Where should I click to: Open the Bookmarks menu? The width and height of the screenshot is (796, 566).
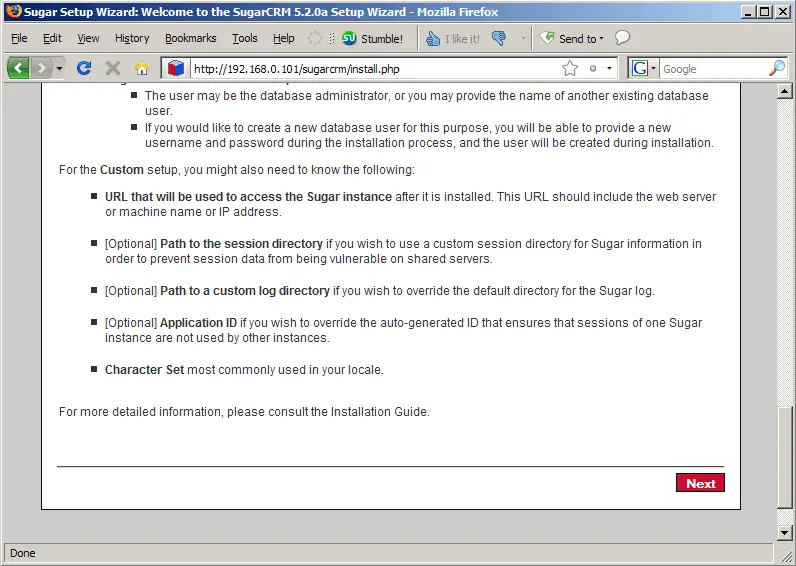[x=190, y=39]
